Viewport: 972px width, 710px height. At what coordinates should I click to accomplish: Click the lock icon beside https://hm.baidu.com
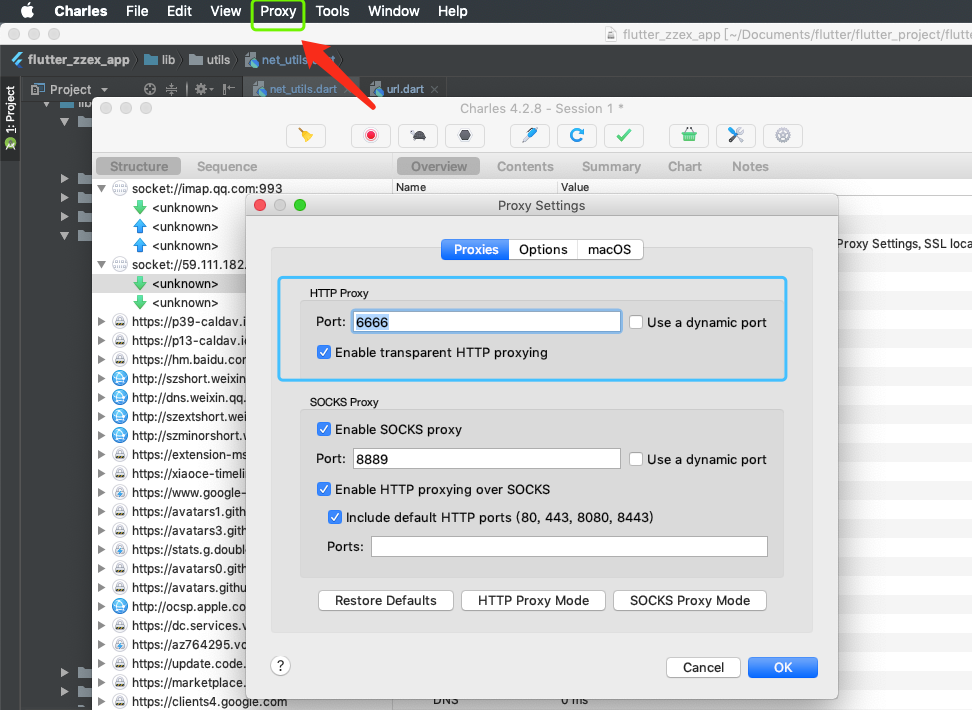(x=120, y=360)
